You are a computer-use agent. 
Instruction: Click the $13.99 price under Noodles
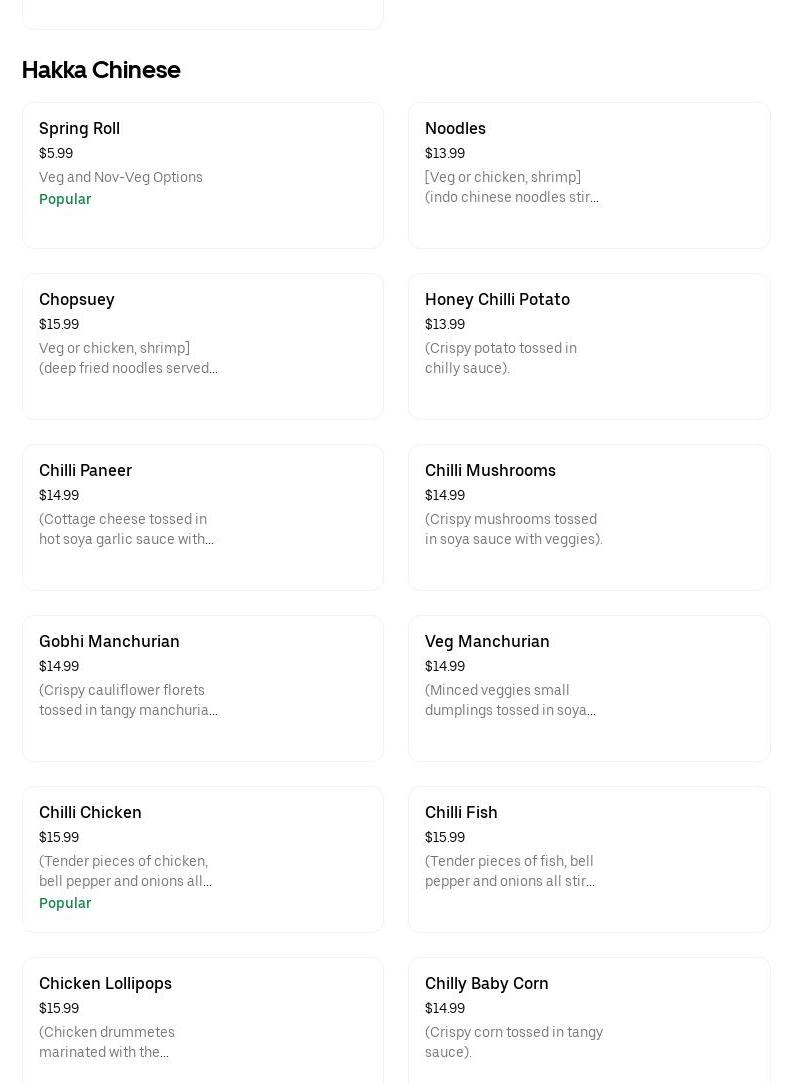tap(444, 153)
